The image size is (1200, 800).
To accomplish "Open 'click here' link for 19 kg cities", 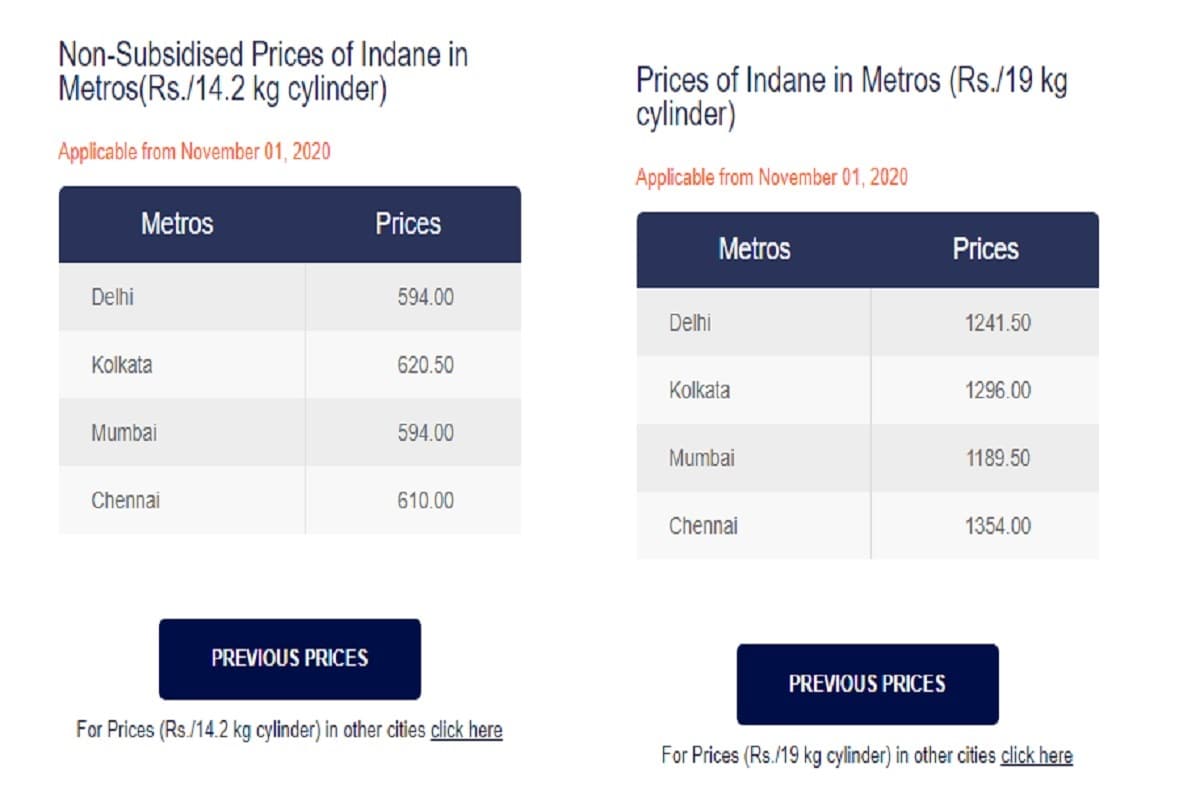I will click(1036, 756).
